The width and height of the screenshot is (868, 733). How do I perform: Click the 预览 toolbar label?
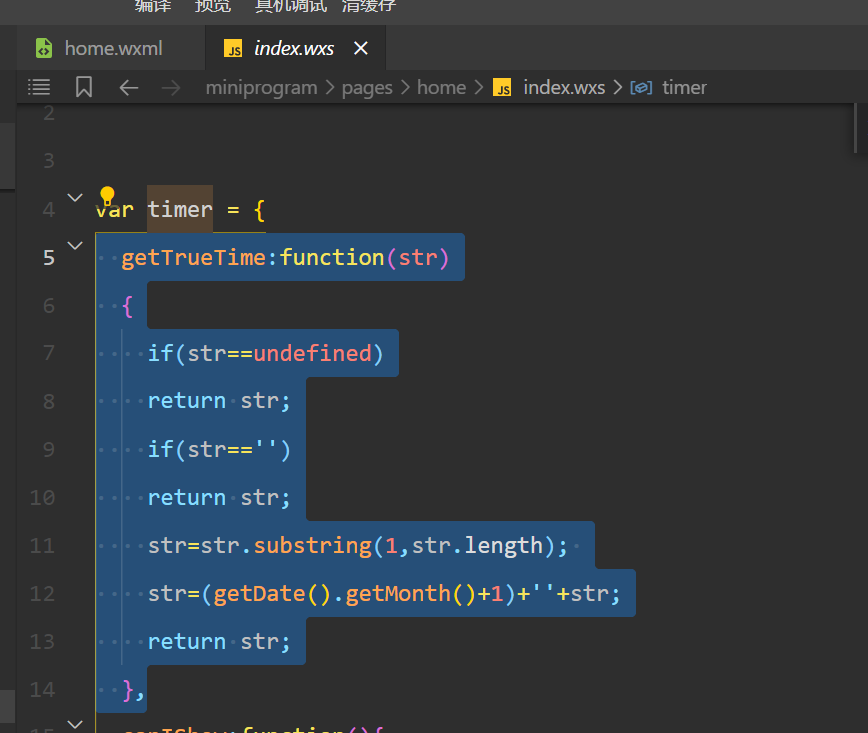(x=213, y=6)
